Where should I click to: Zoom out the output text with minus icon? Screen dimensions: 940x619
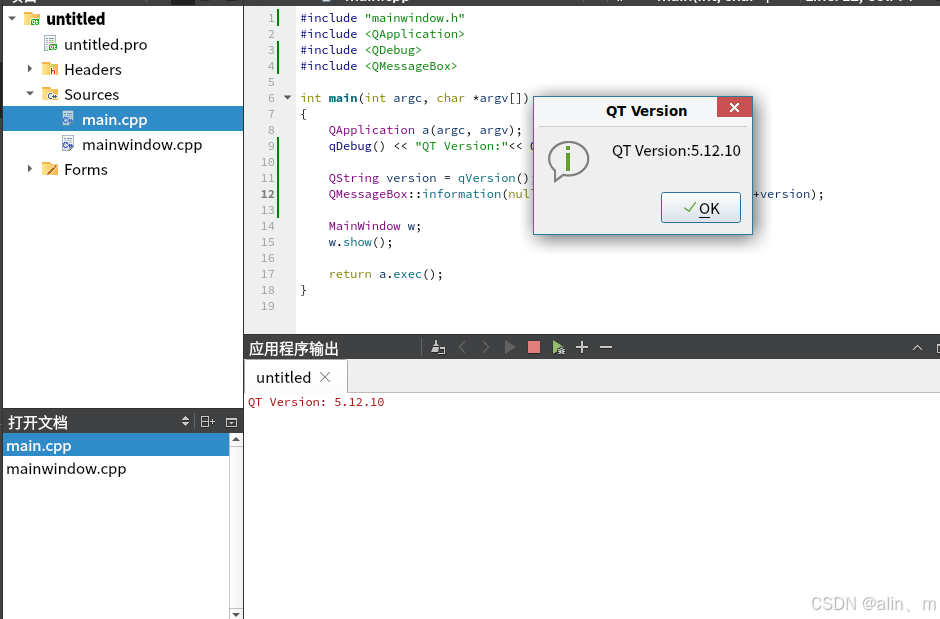point(606,348)
